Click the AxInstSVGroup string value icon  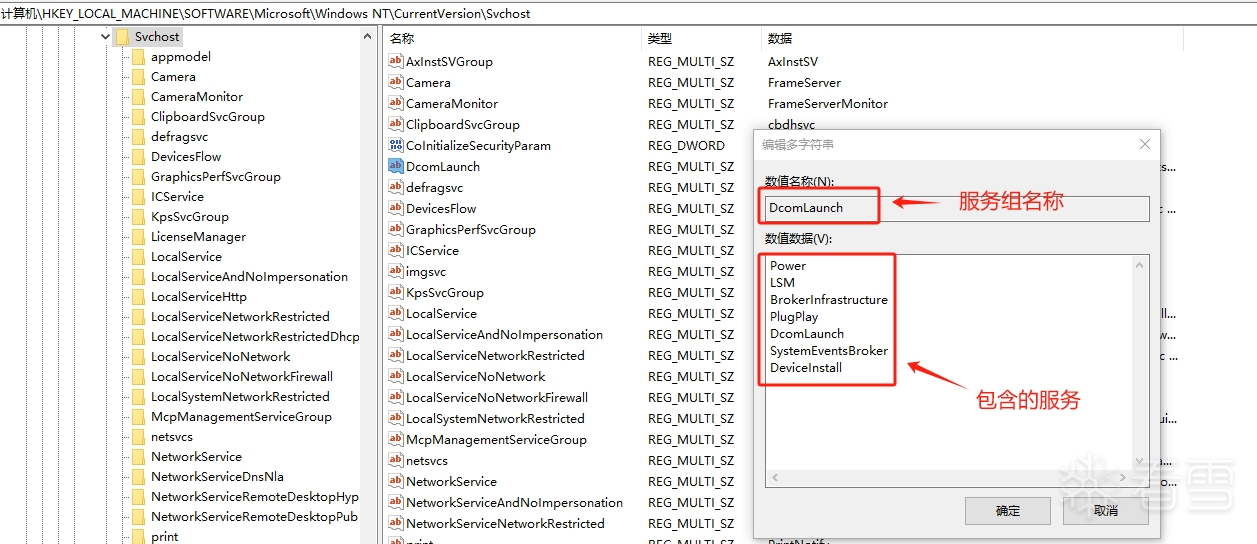(395, 61)
